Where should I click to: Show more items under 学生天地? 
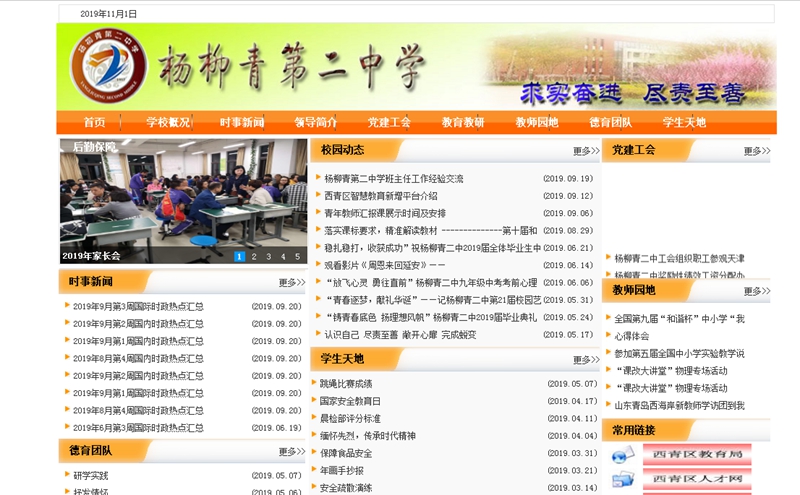tap(586, 360)
